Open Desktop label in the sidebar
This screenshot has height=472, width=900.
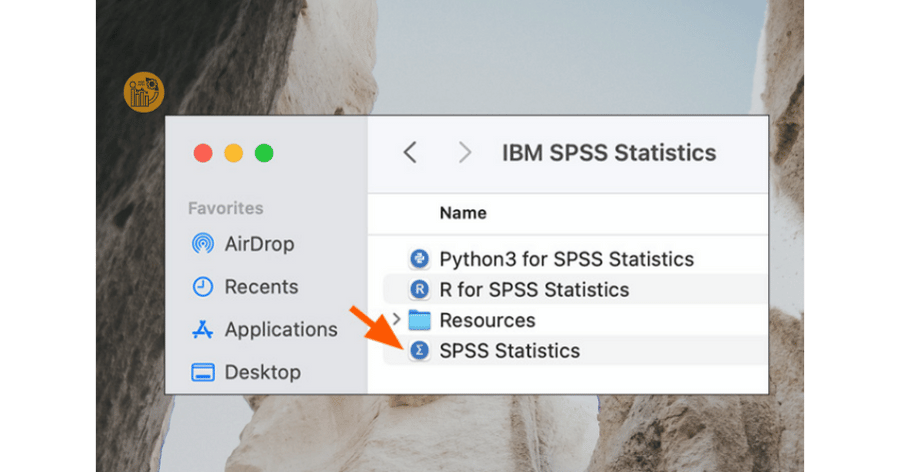(263, 372)
